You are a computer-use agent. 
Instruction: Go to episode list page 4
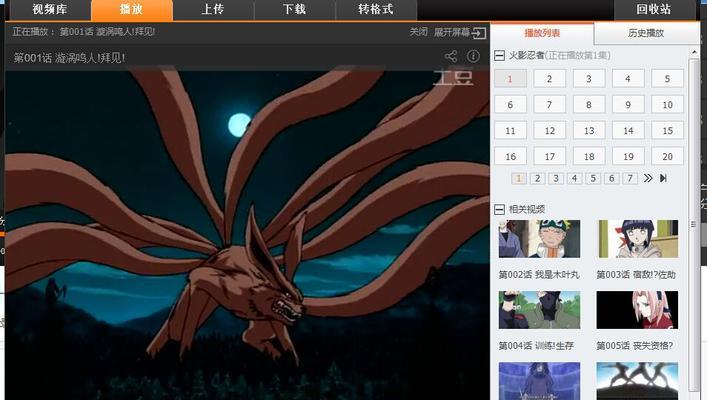pos(574,178)
